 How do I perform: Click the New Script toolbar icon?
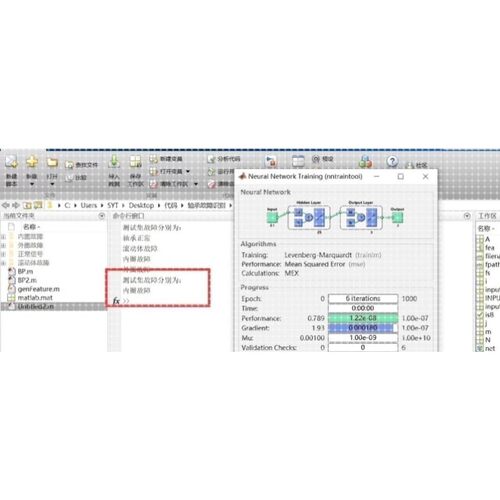(11, 162)
